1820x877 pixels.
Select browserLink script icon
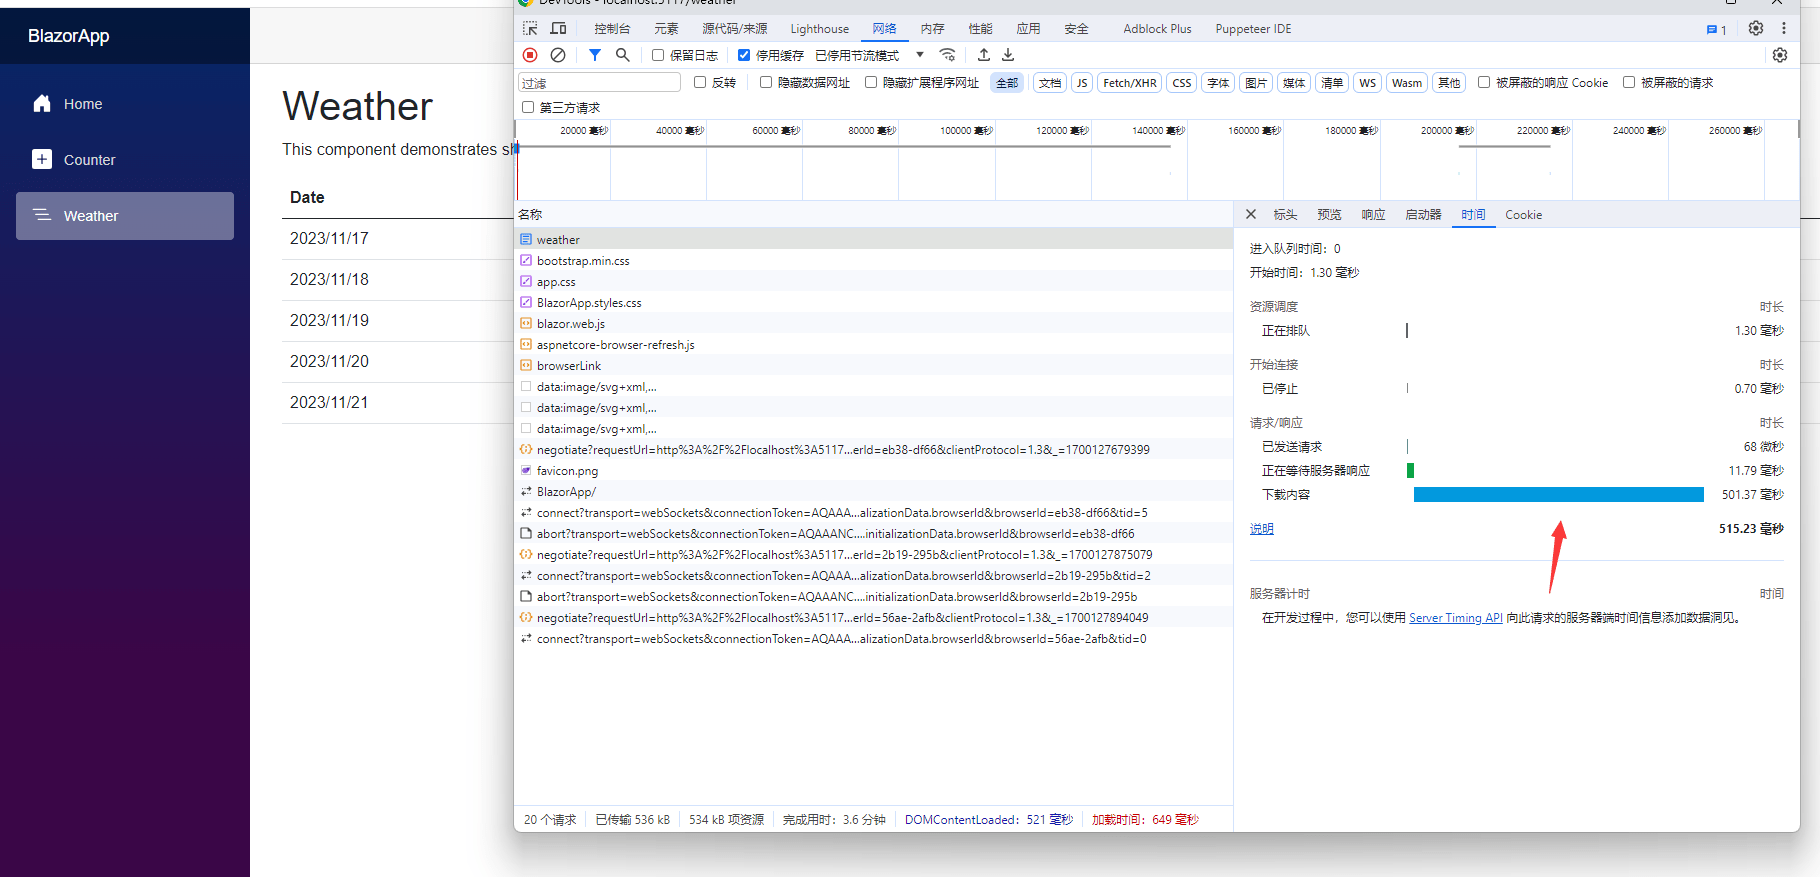pyautogui.click(x=526, y=365)
